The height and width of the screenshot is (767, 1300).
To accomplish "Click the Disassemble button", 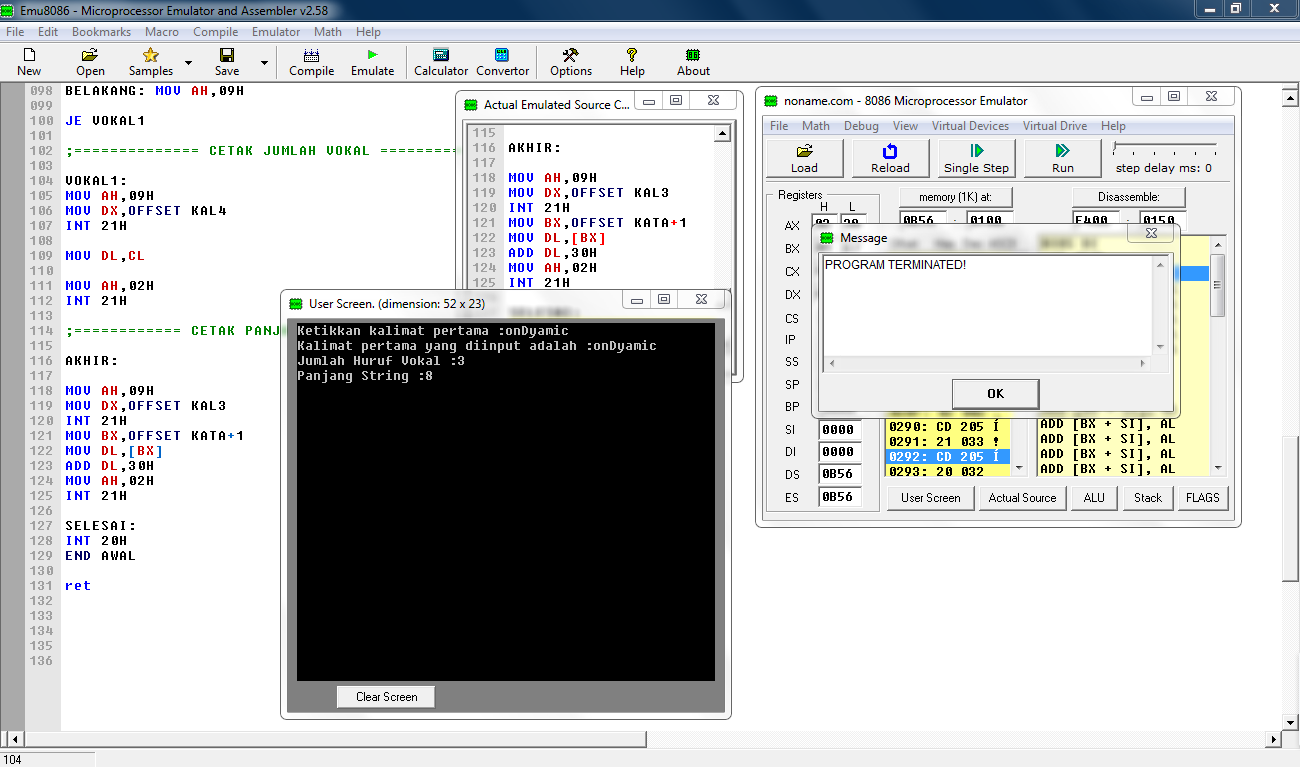I will point(1129,197).
